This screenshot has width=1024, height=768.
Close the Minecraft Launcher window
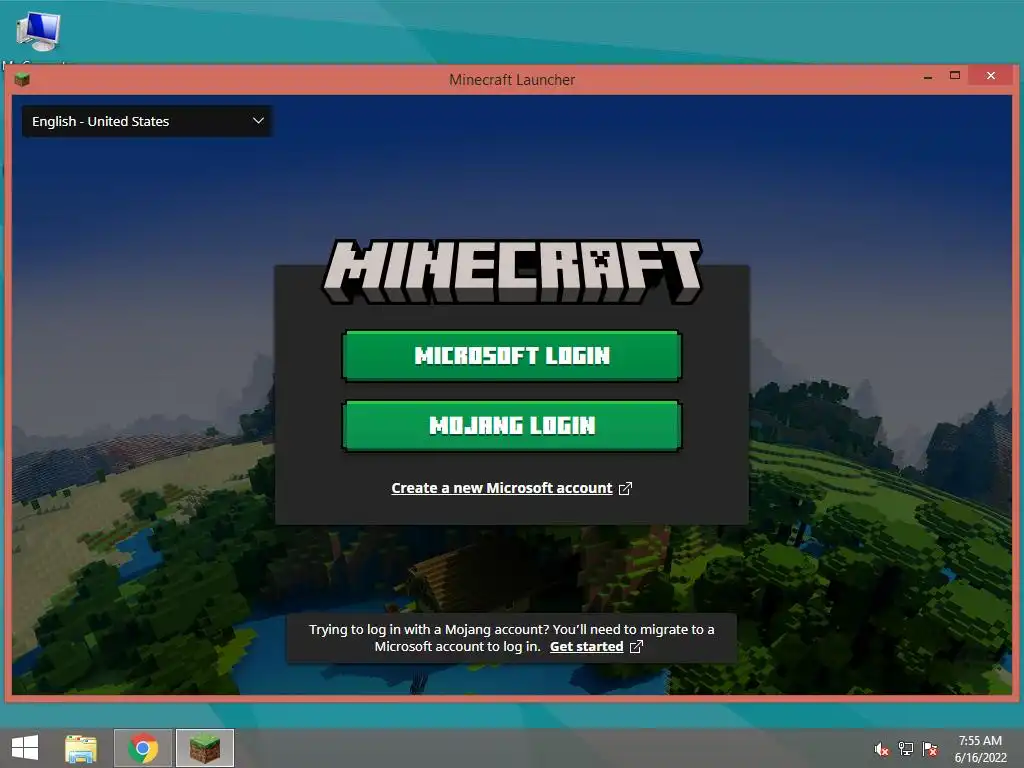(x=991, y=76)
